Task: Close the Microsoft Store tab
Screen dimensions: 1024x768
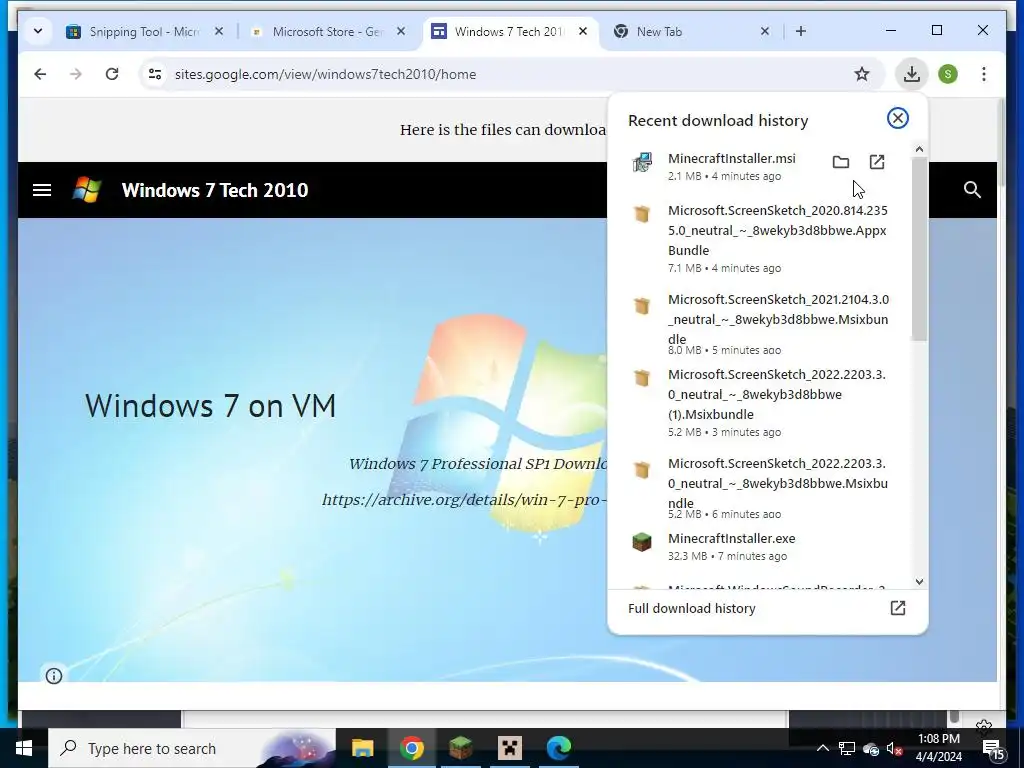Action: [401, 31]
